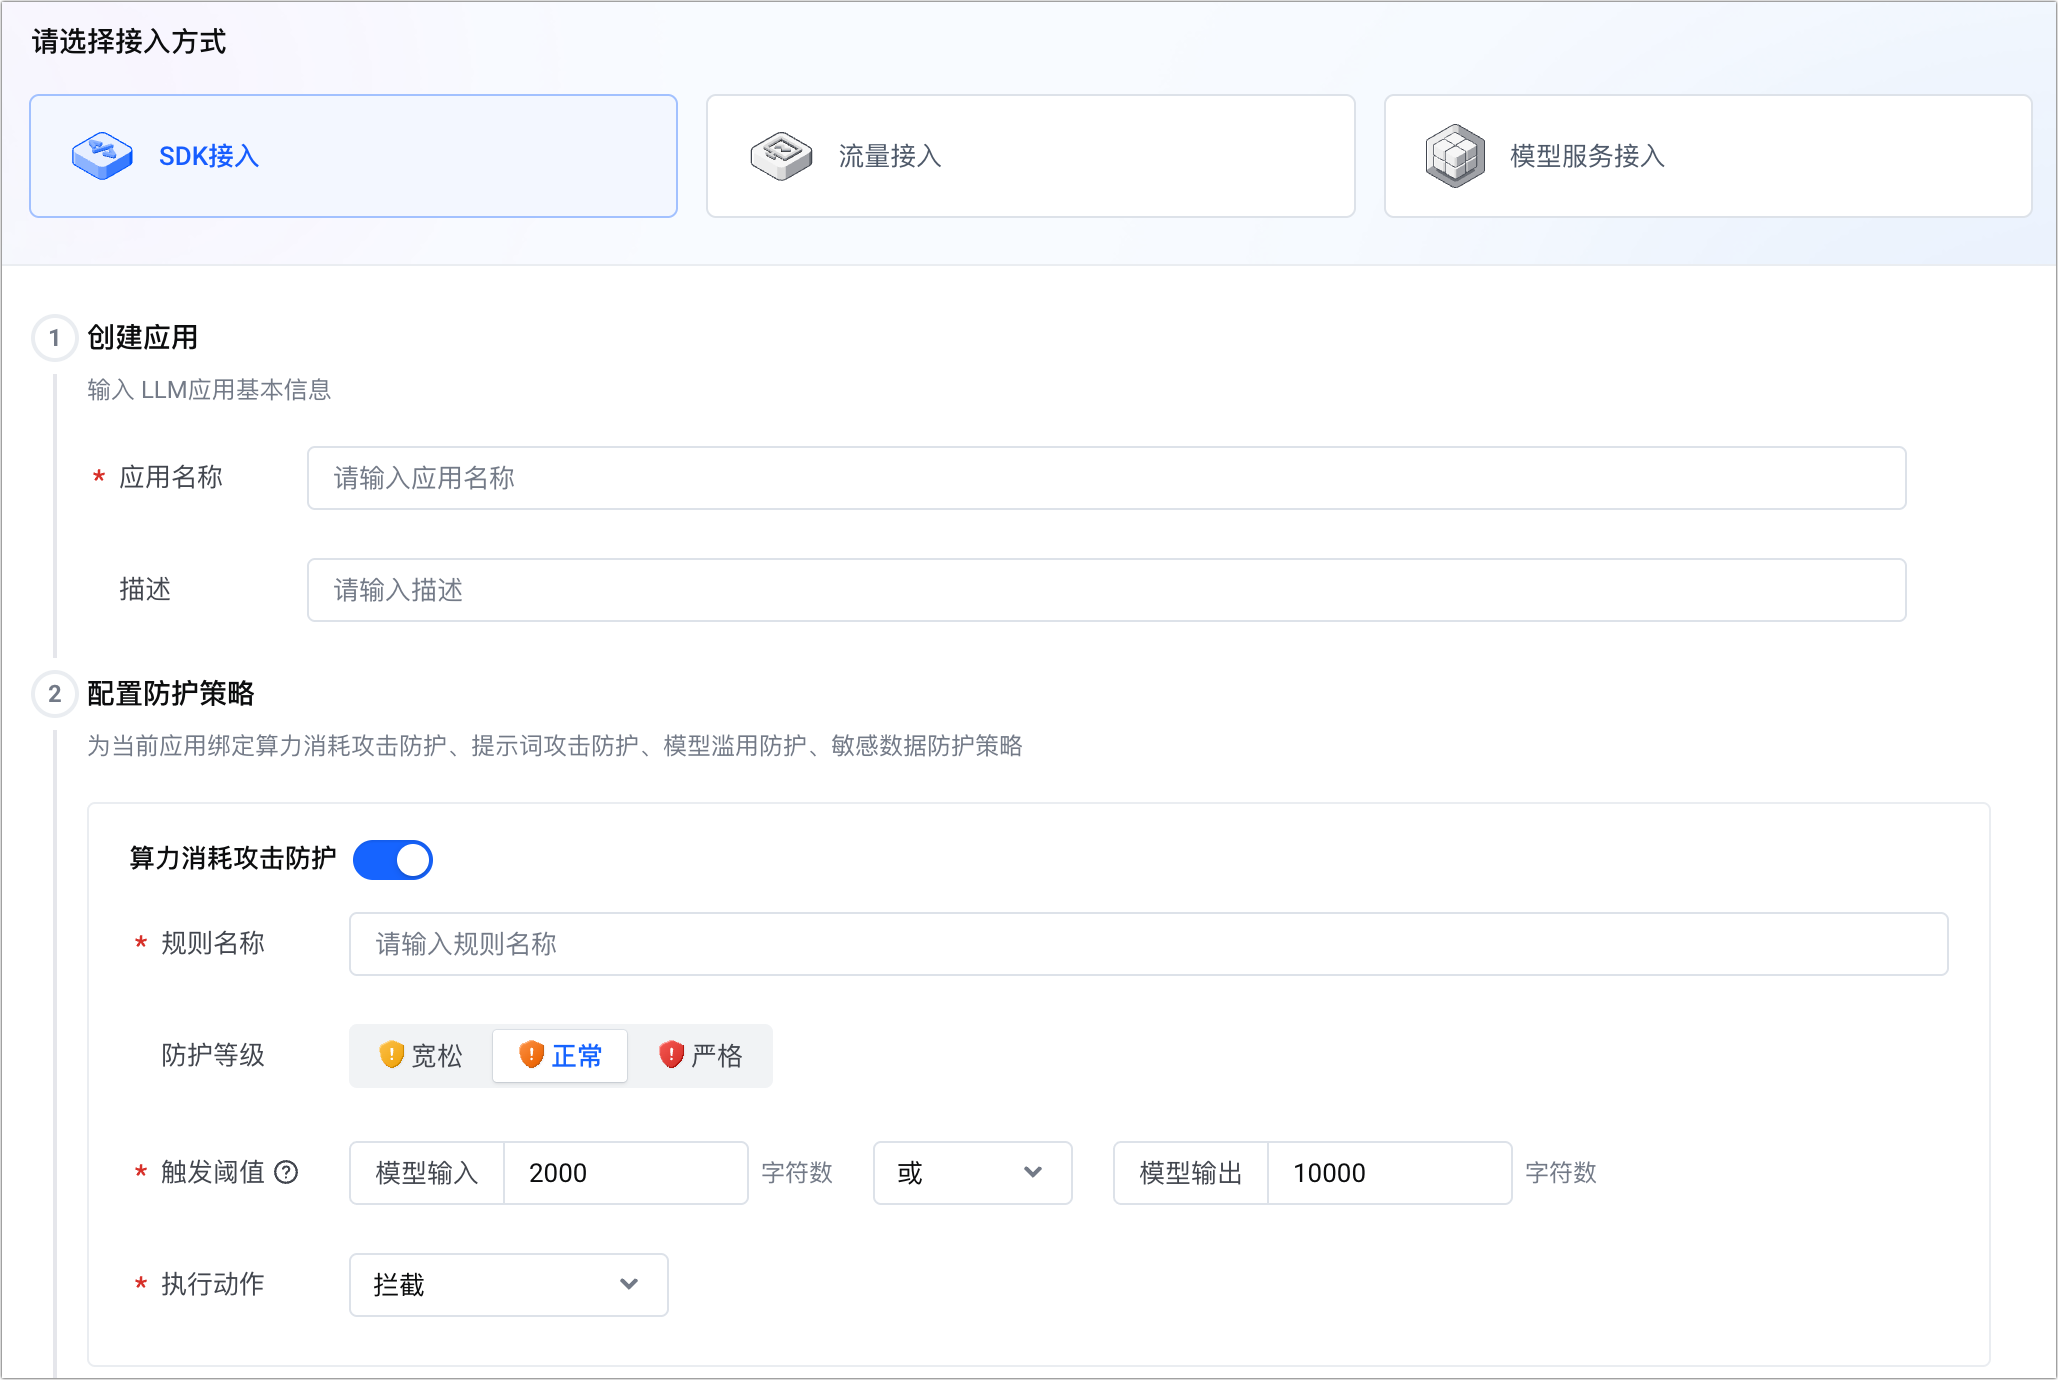Open the help icon next to 触发阈值
Image resolution: width=2058 pixels, height=1380 pixels.
point(288,1173)
